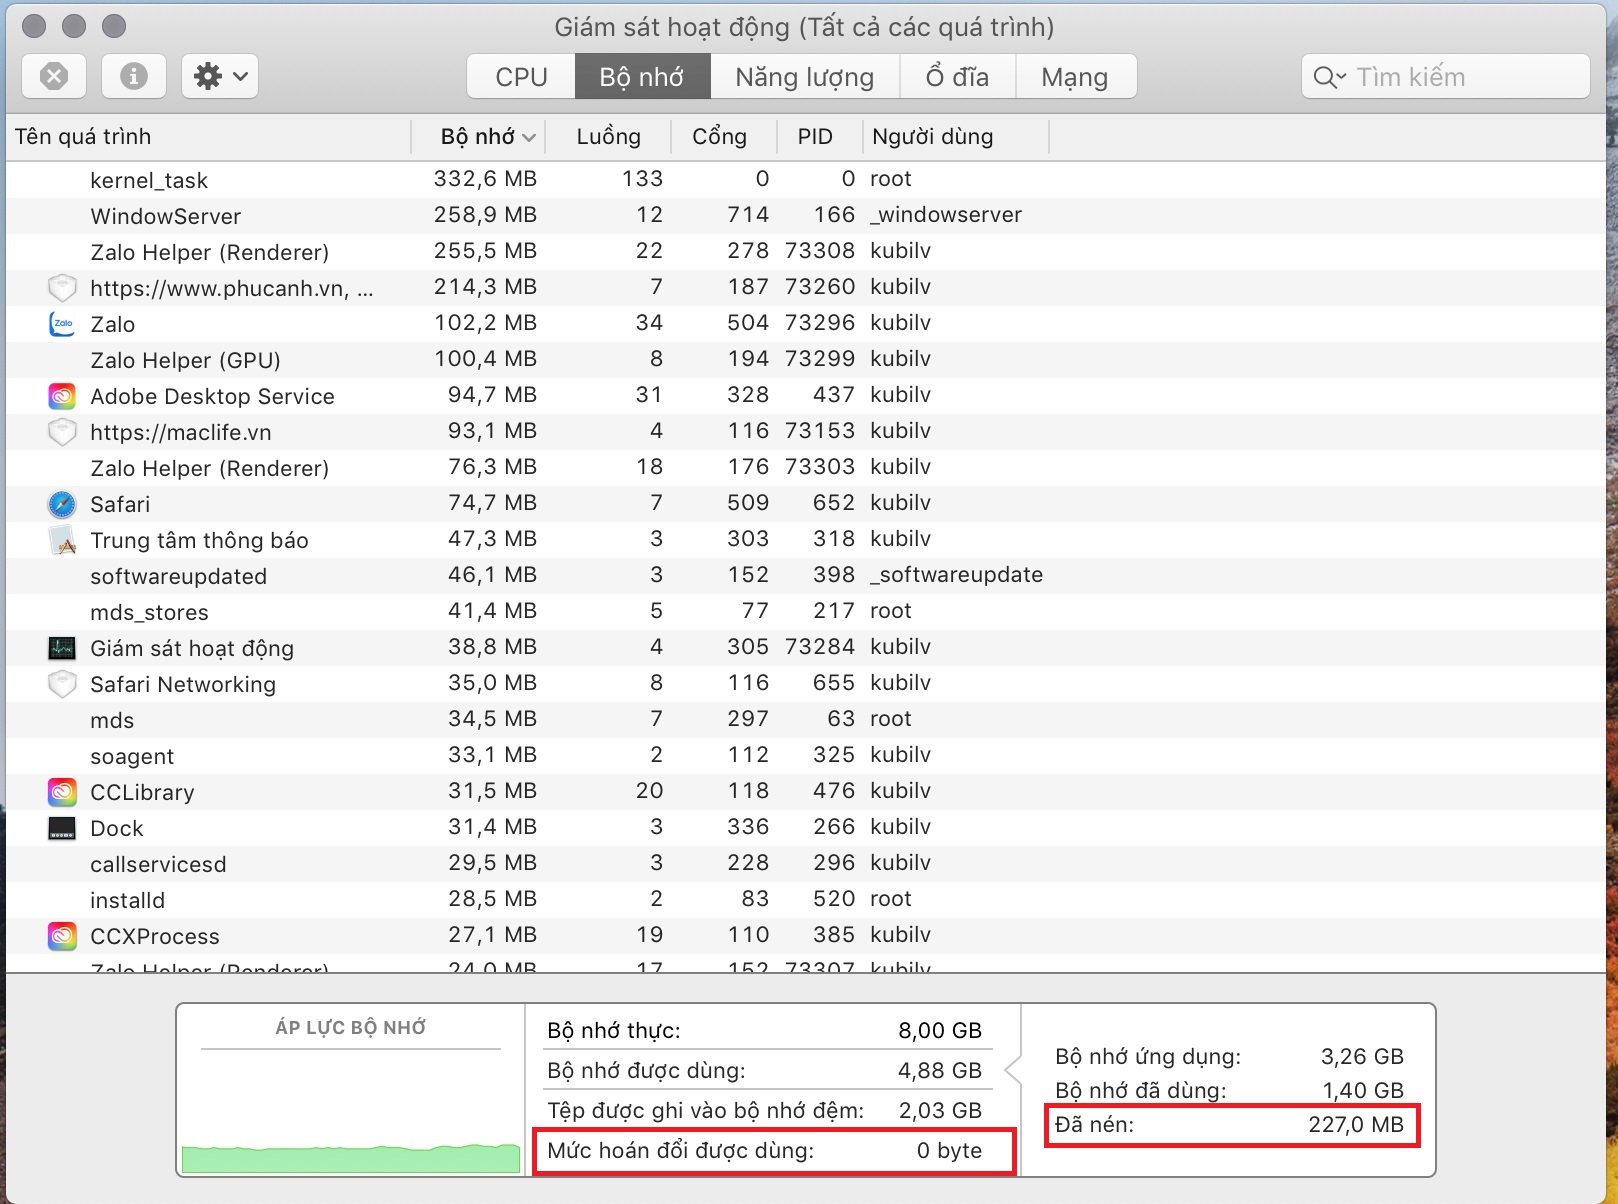Switch to the Ổ đĩa tab
The image size is (1618, 1204).
tap(957, 77)
